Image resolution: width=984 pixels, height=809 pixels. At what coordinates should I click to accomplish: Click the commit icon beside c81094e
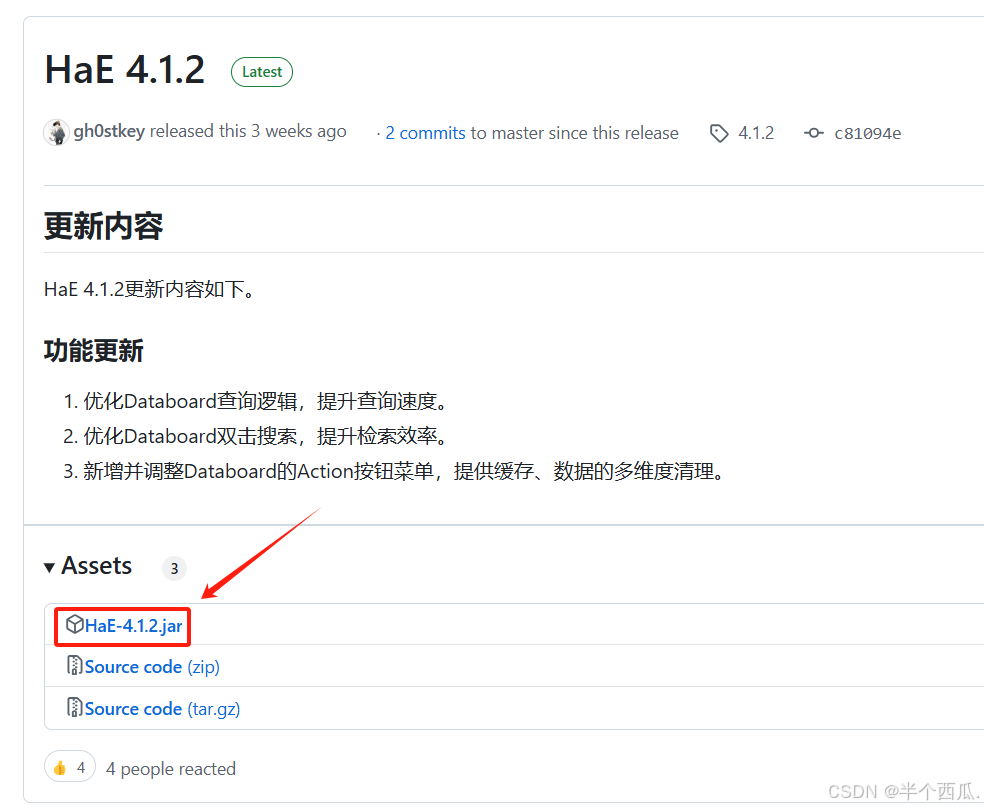click(x=813, y=133)
